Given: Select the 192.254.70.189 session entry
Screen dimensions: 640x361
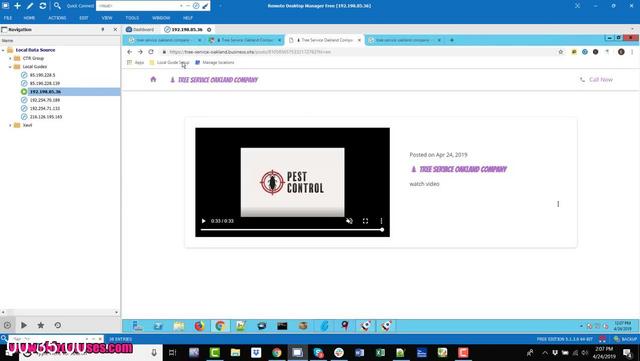Looking at the screenshot, I should [x=45, y=100].
